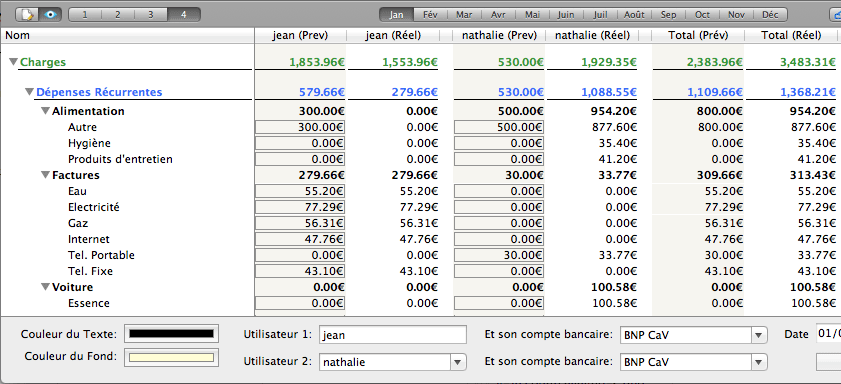Screen dimensions: 841x384
Task: Select level 1 segment
Action: coord(85,14)
